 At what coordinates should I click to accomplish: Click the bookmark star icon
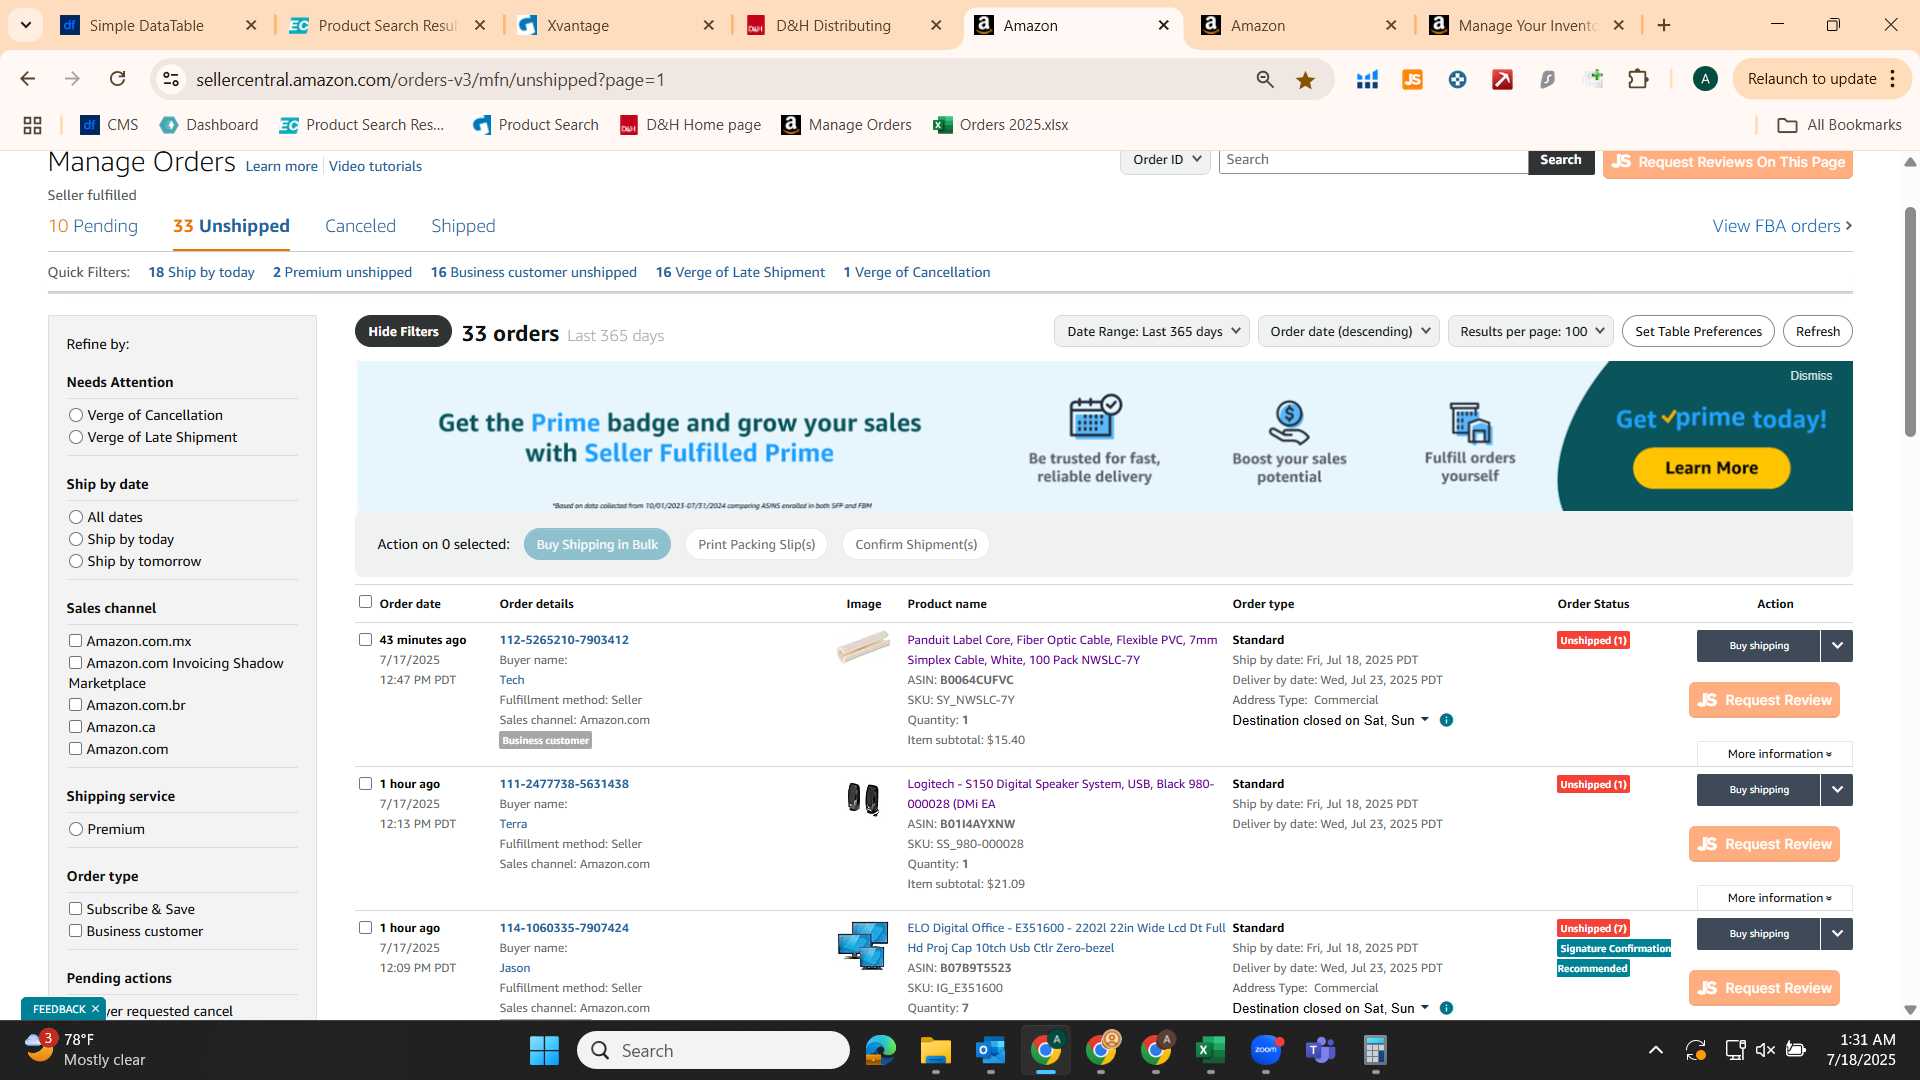pyautogui.click(x=1305, y=80)
